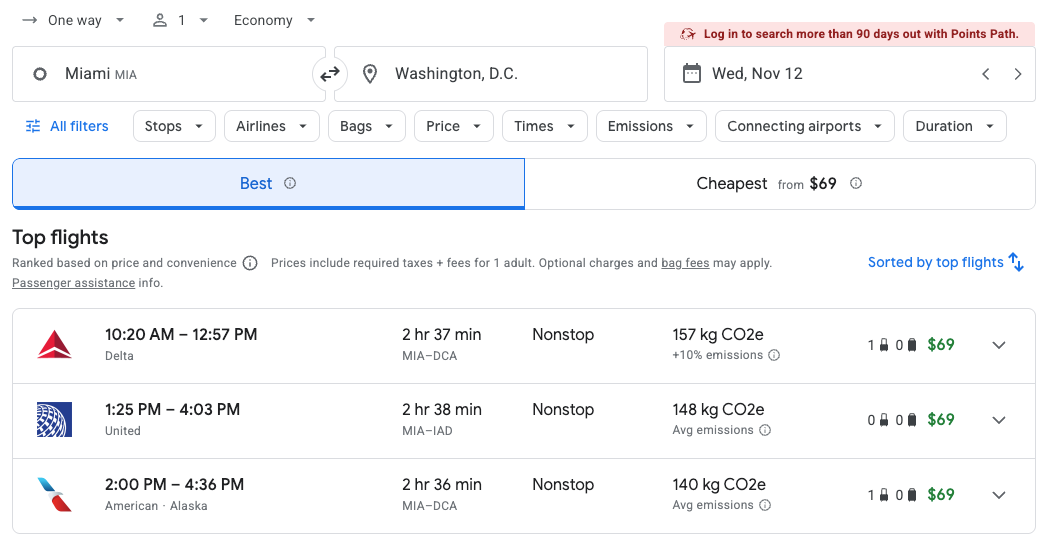Click the Delta flight $69 price

click(x=941, y=345)
